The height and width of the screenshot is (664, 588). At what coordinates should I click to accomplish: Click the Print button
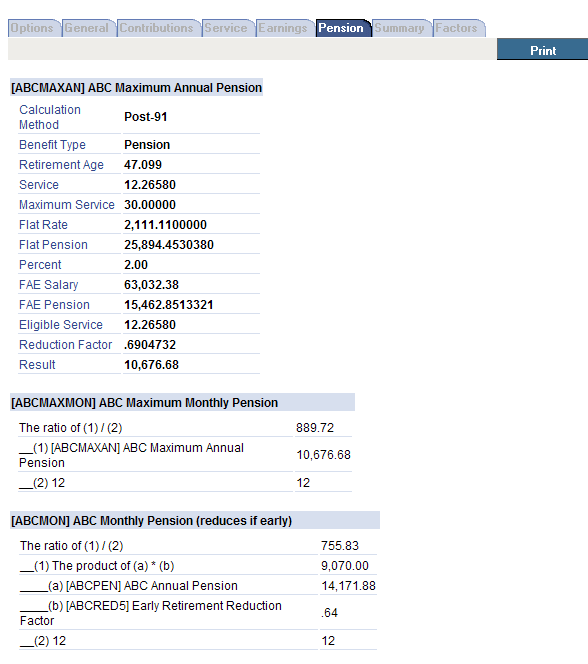tap(543, 49)
